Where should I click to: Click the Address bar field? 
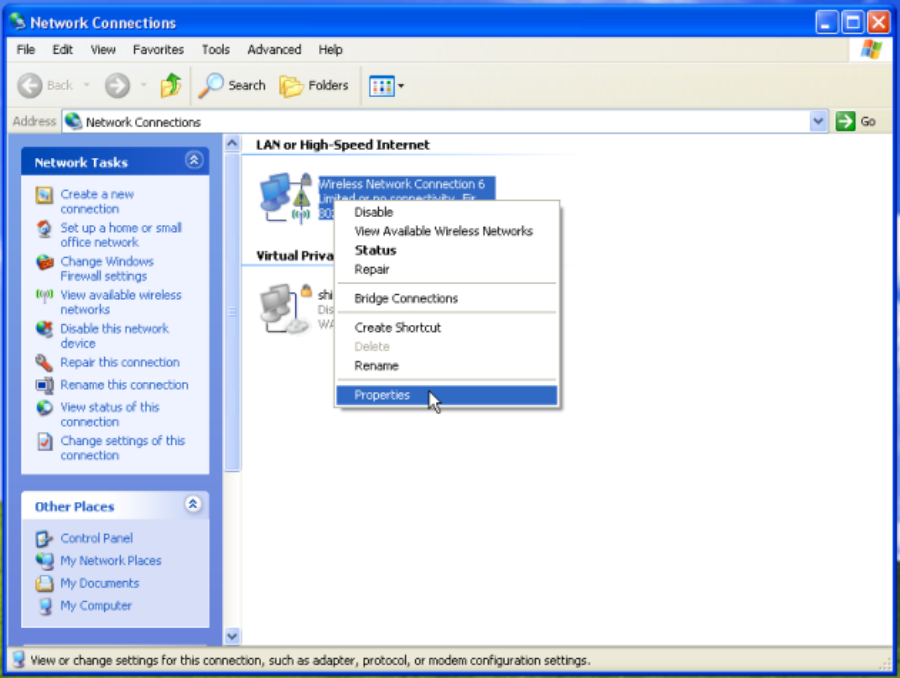[445, 121]
